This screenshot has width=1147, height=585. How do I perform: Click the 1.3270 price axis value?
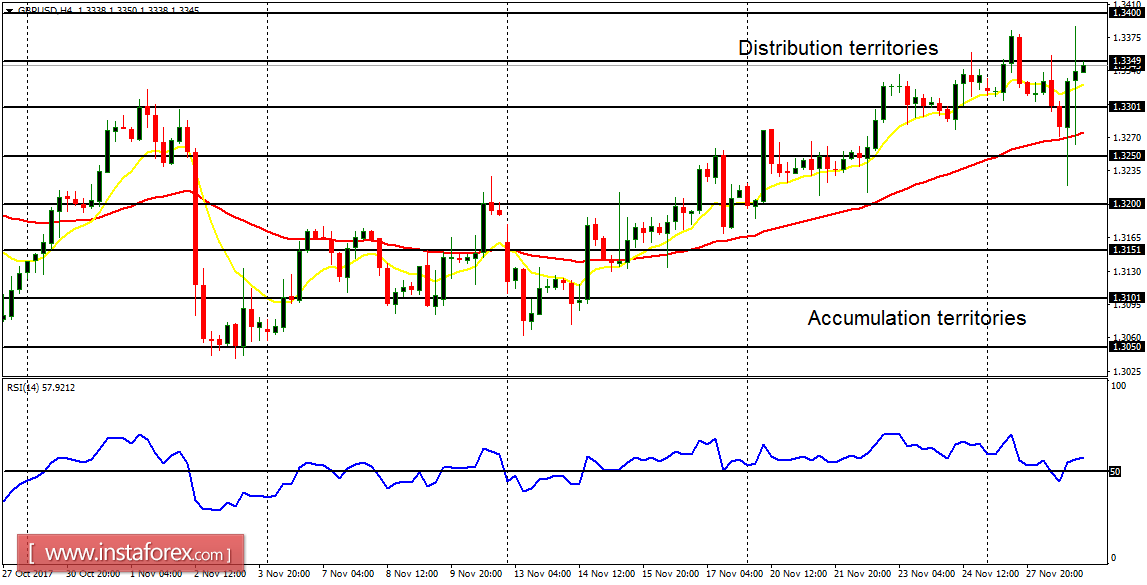(x=1127, y=137)
